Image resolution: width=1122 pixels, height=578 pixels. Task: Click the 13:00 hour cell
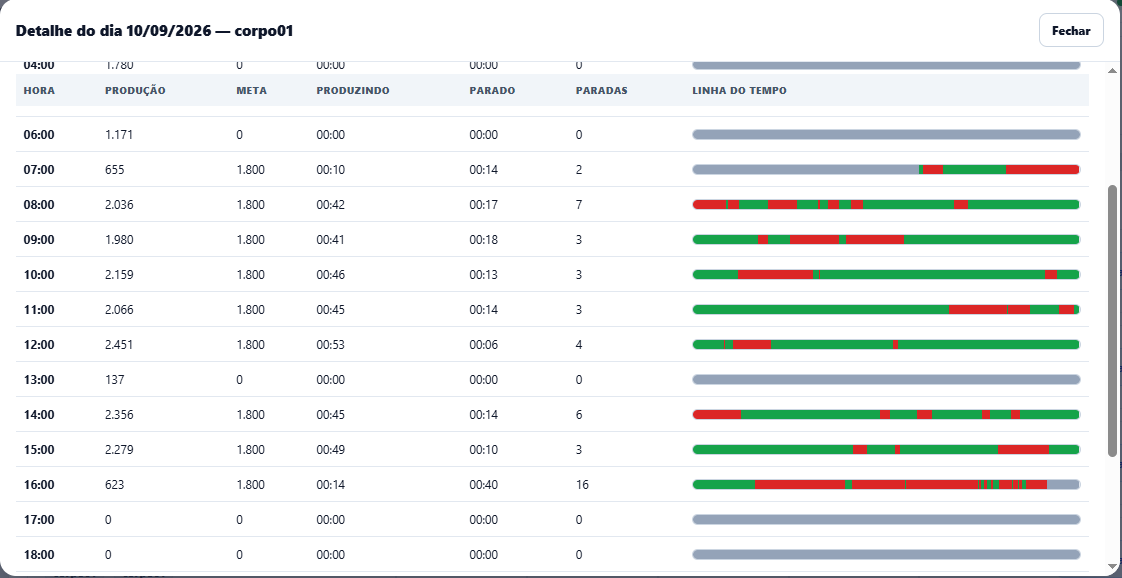click(39, 380)
